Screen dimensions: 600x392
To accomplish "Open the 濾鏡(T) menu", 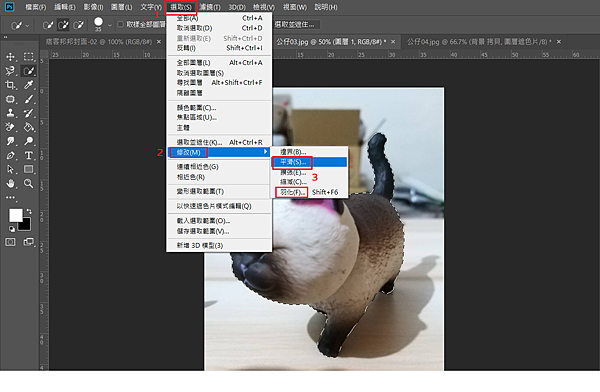I will pyautogui.click(x=210, y=7).
